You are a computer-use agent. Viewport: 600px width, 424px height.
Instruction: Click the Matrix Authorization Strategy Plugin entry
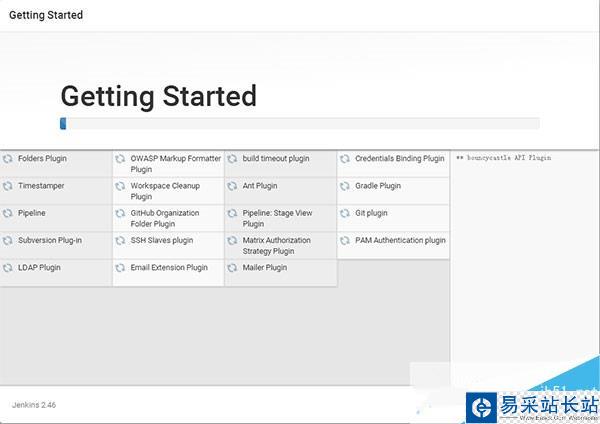point(280,245)
